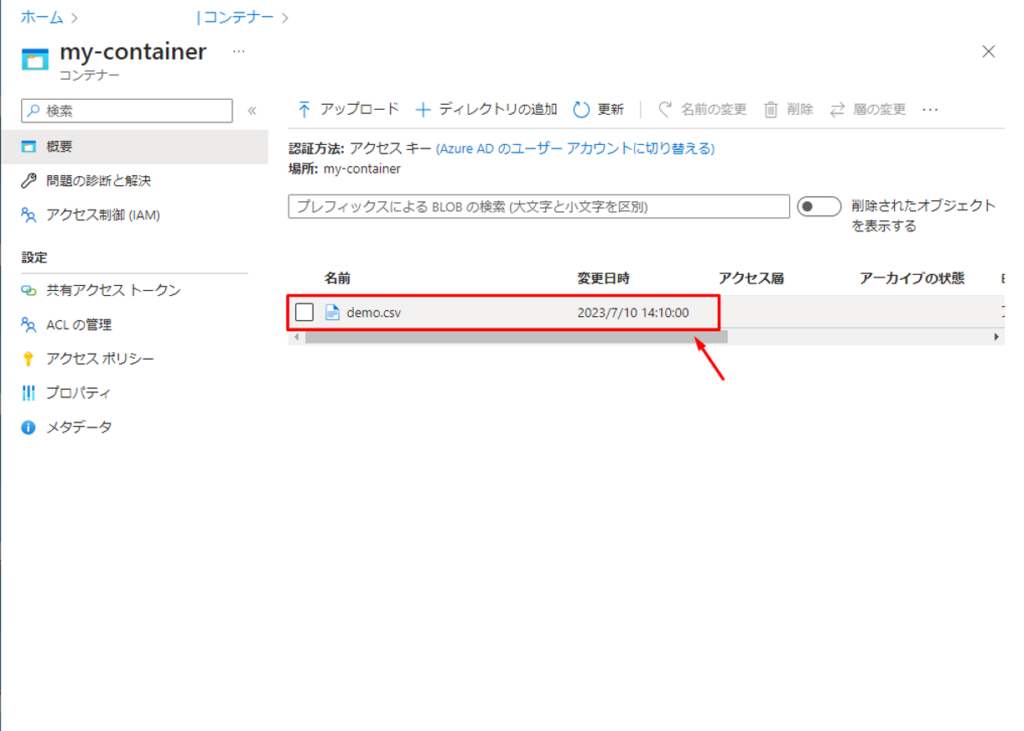Focus the プレフィックスによる BLOB の検索 field
The image size is (1024, 731).
(539, 206)
